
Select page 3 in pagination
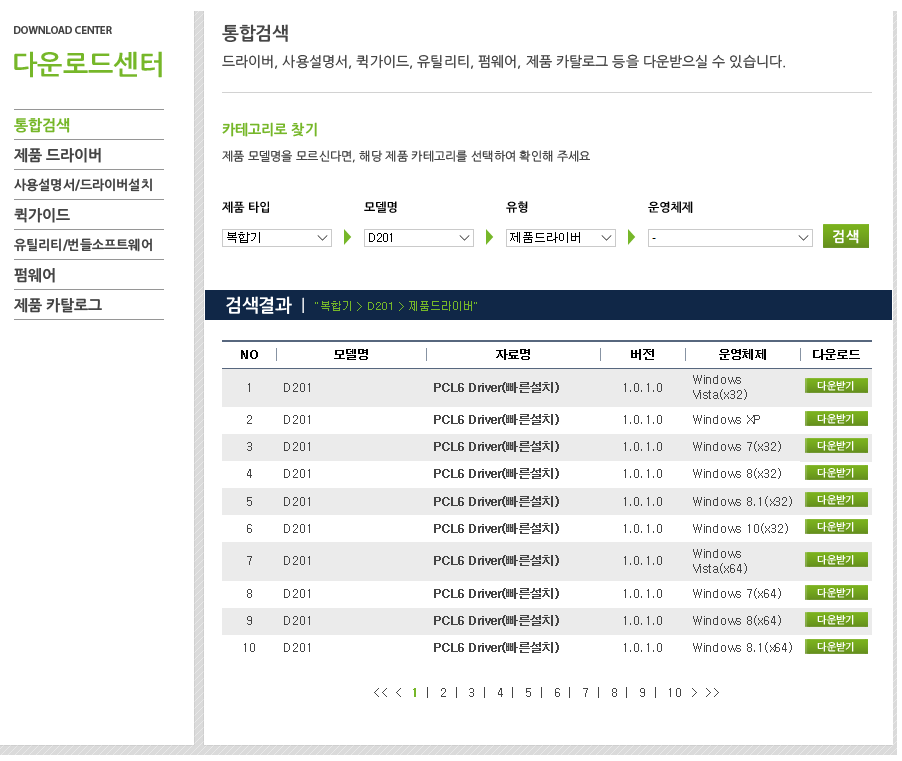point(471,693)
